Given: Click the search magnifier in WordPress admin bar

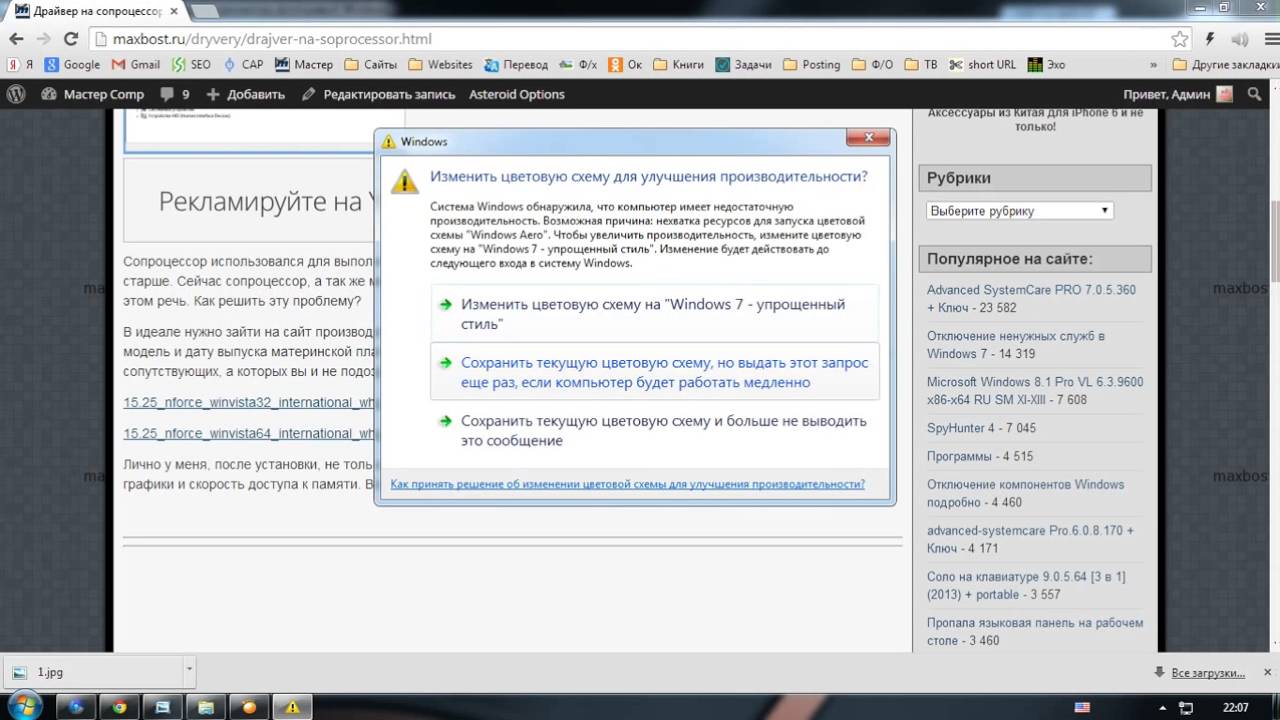Looking at the screenshot, I should [1254, 94].
